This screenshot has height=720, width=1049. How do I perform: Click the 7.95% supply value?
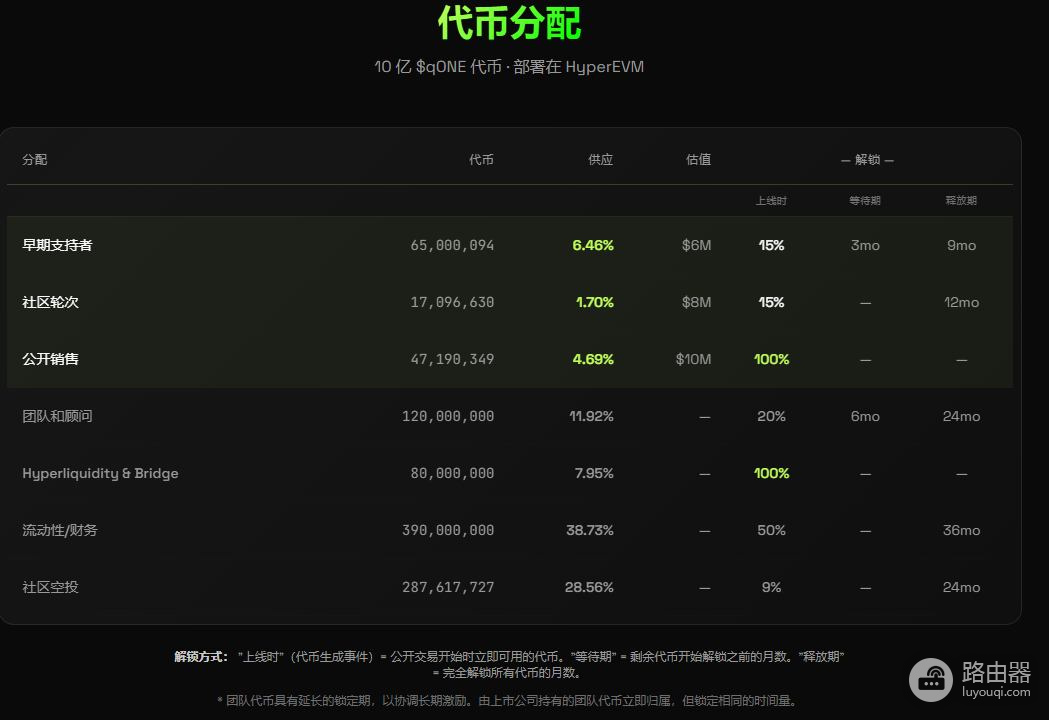coord(594,473)
